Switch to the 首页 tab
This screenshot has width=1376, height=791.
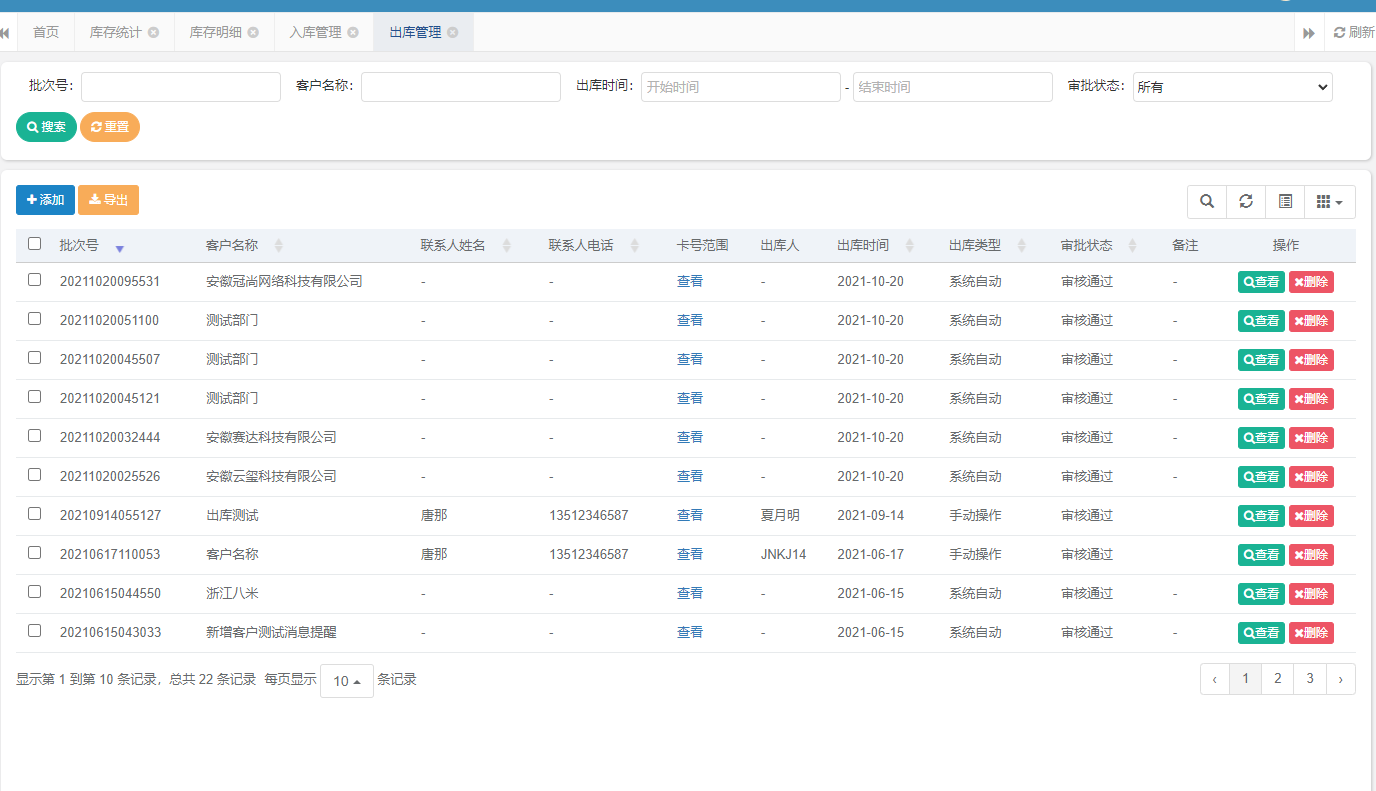click(46, 32)
